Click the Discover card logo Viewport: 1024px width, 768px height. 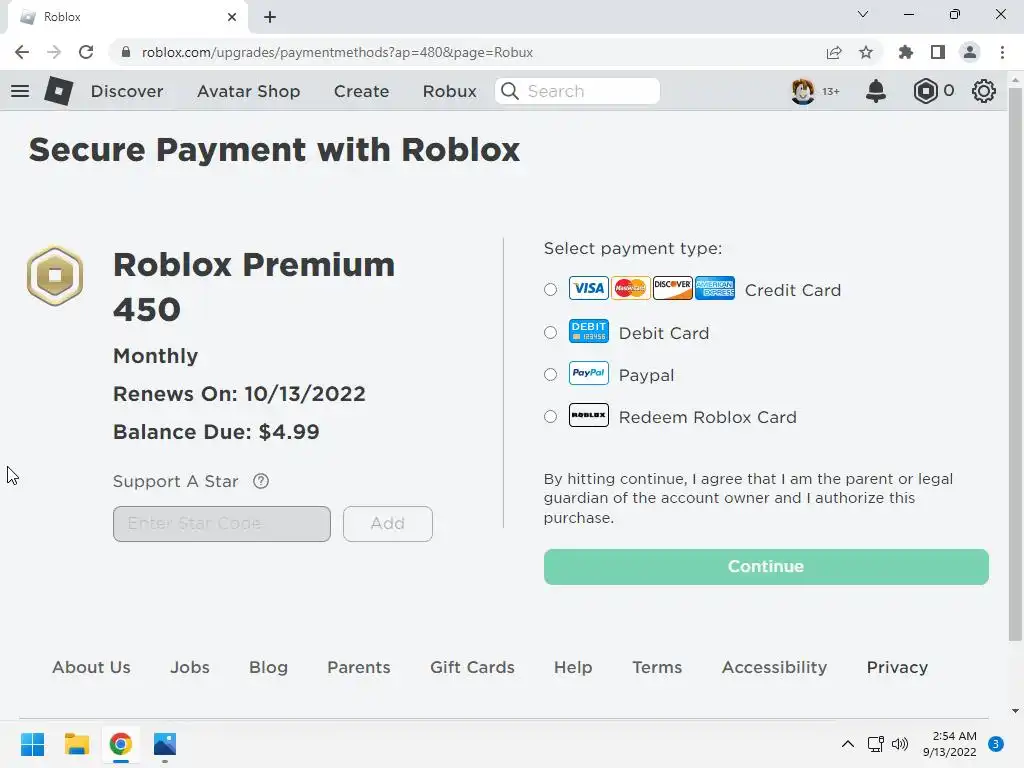673,288
